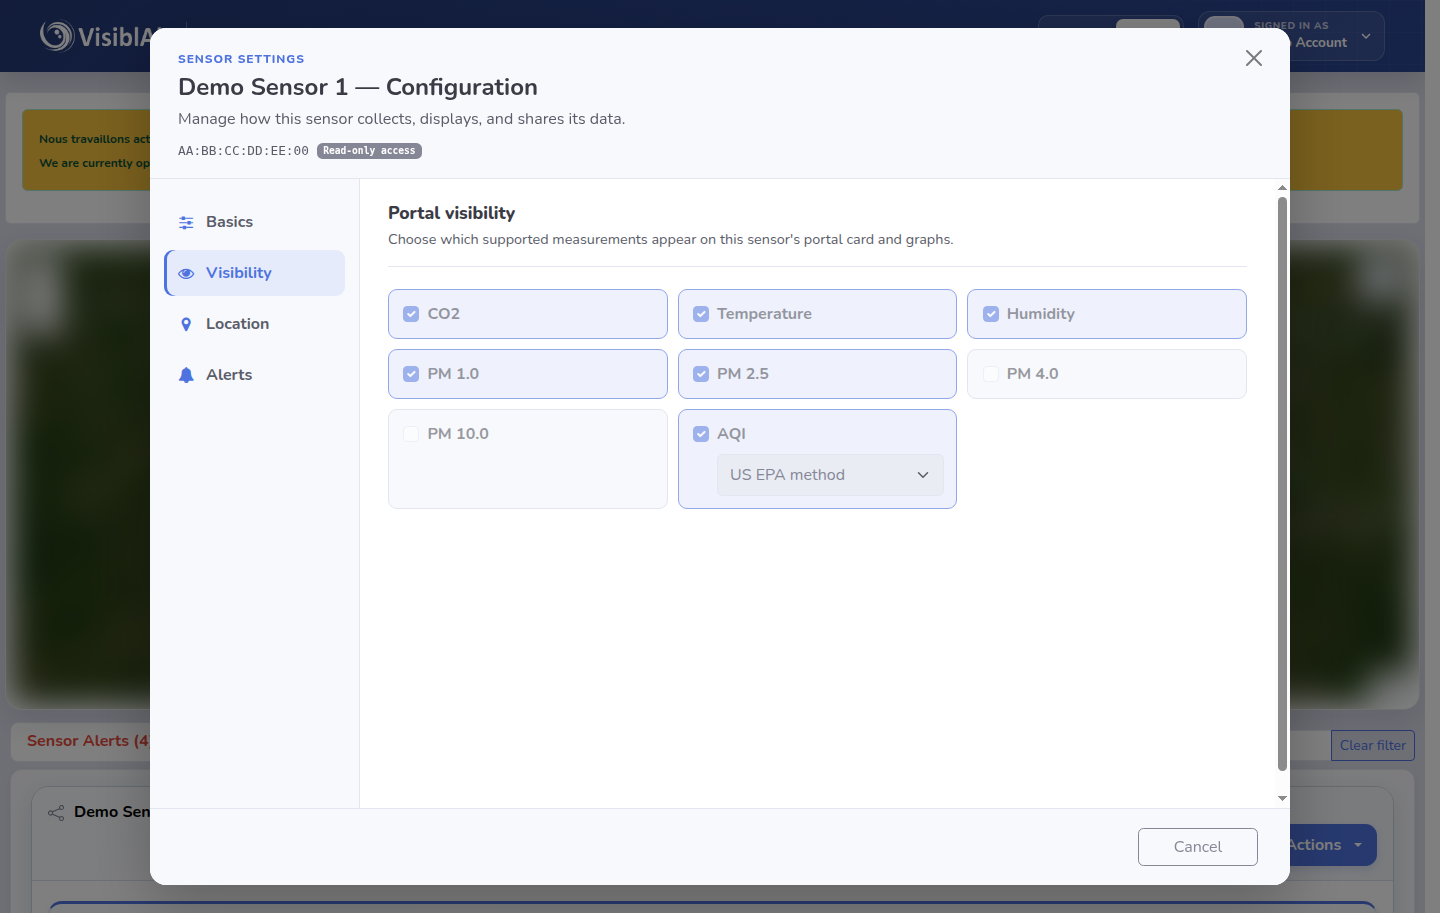Viewport: 1440px width, 913px height.
Task: Uncheck the CO2 measurement checkbox
Action: coord(411,314)
